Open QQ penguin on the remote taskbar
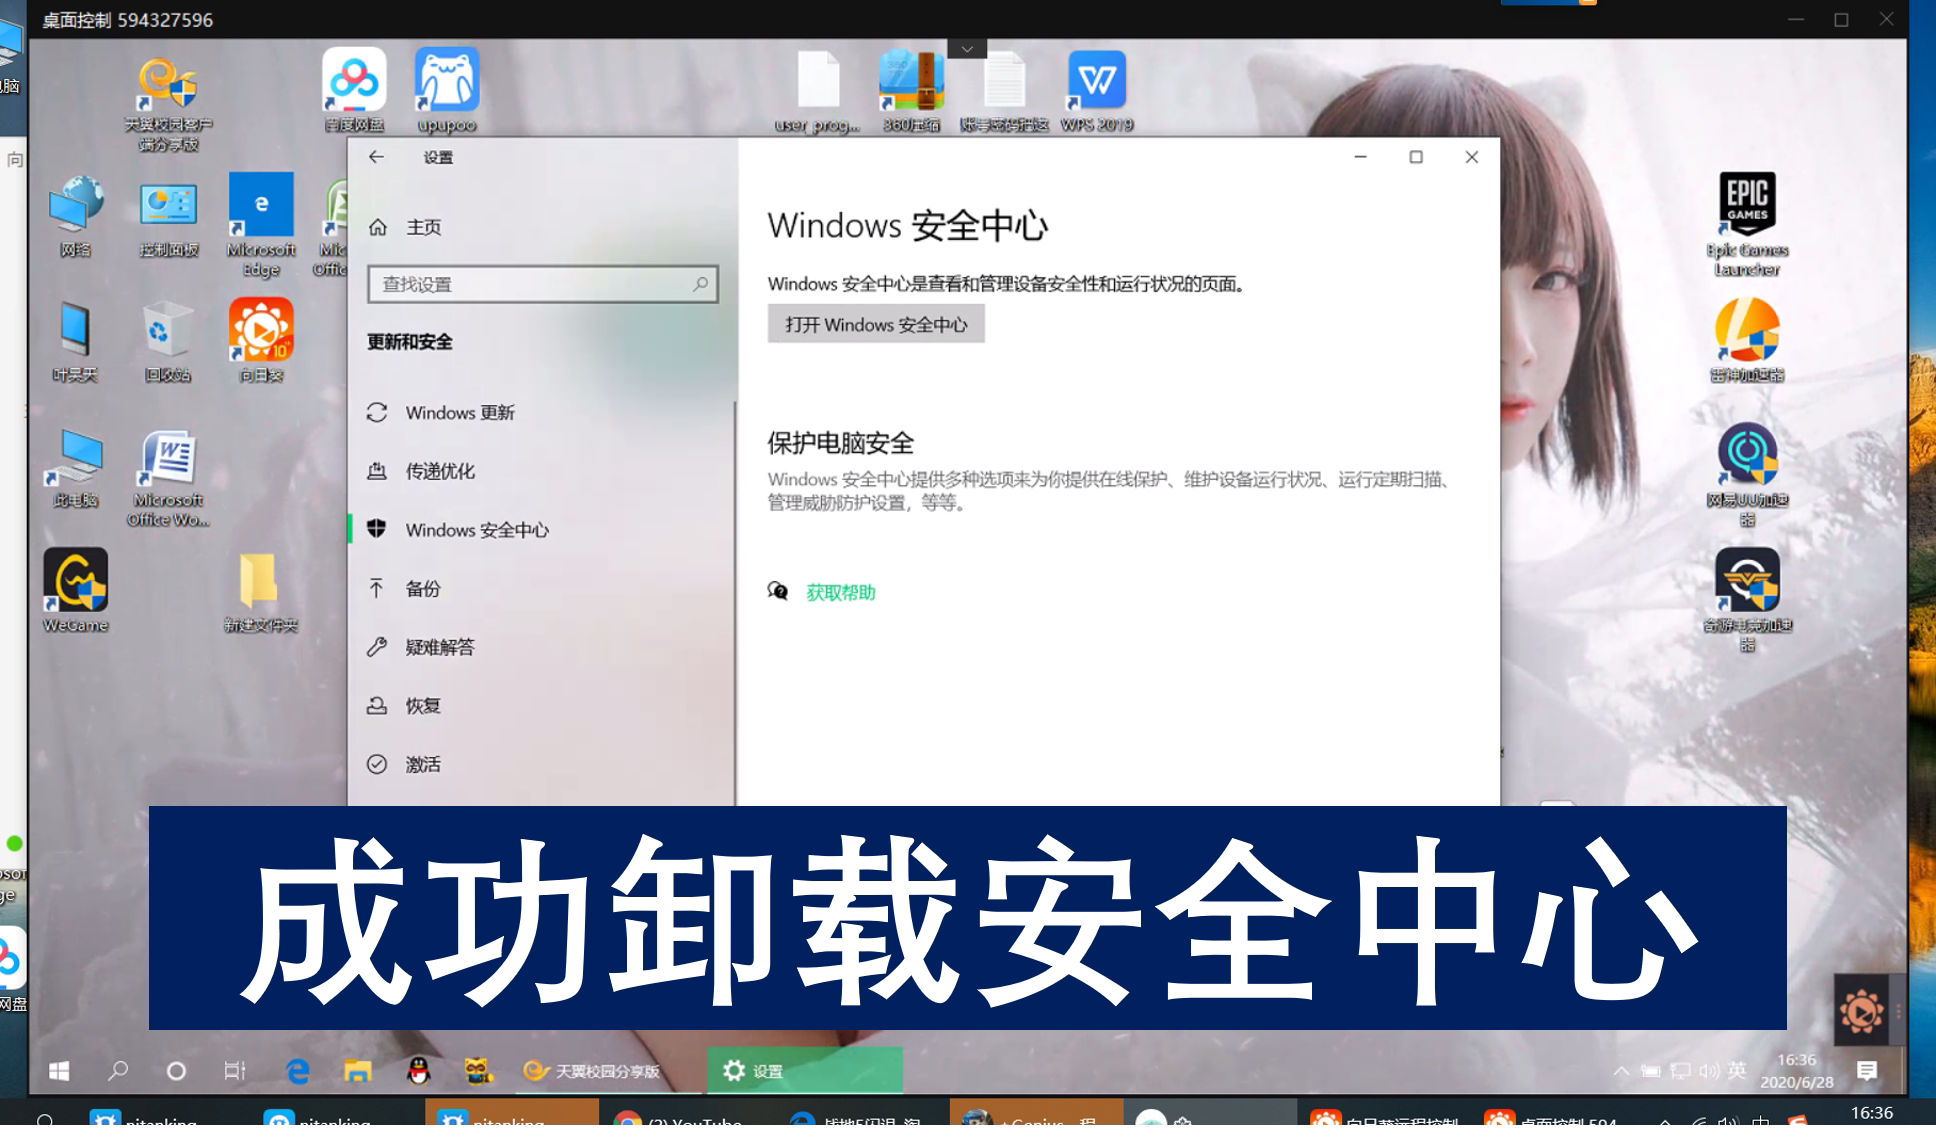Viewport: 1936px width, 1138px height. tap(419, 1071)
